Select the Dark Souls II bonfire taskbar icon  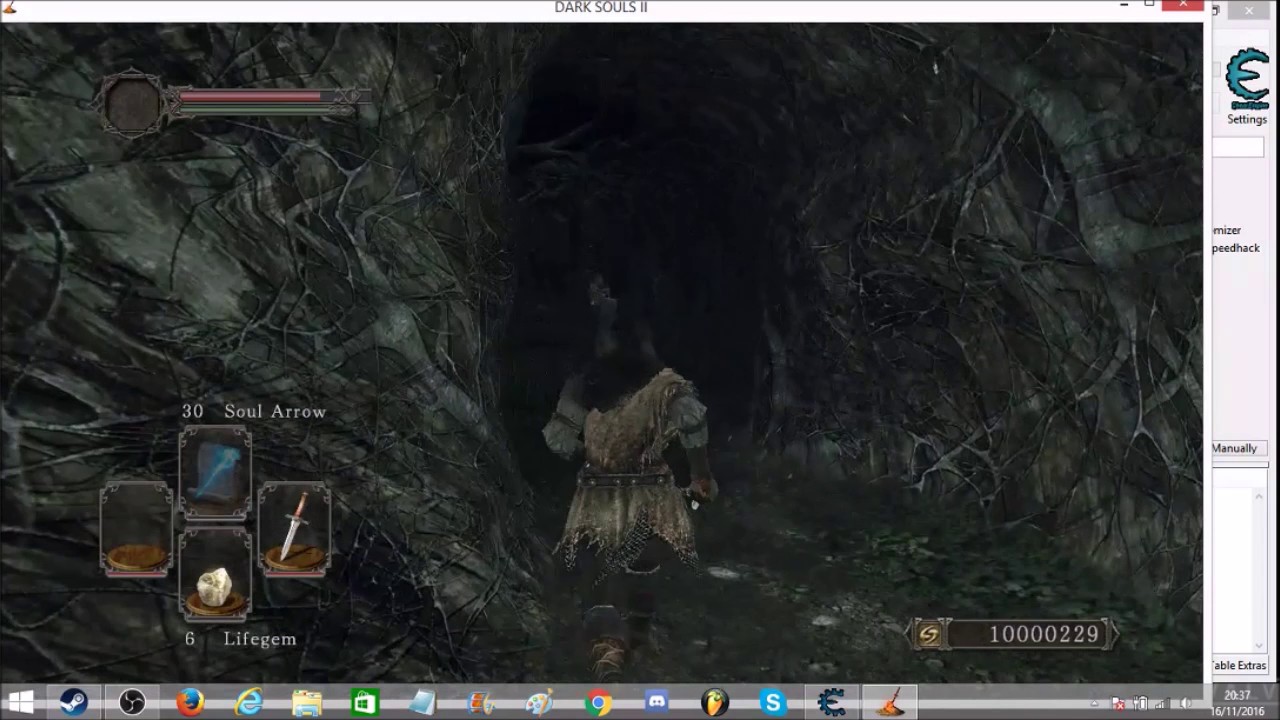coord(890,703)
